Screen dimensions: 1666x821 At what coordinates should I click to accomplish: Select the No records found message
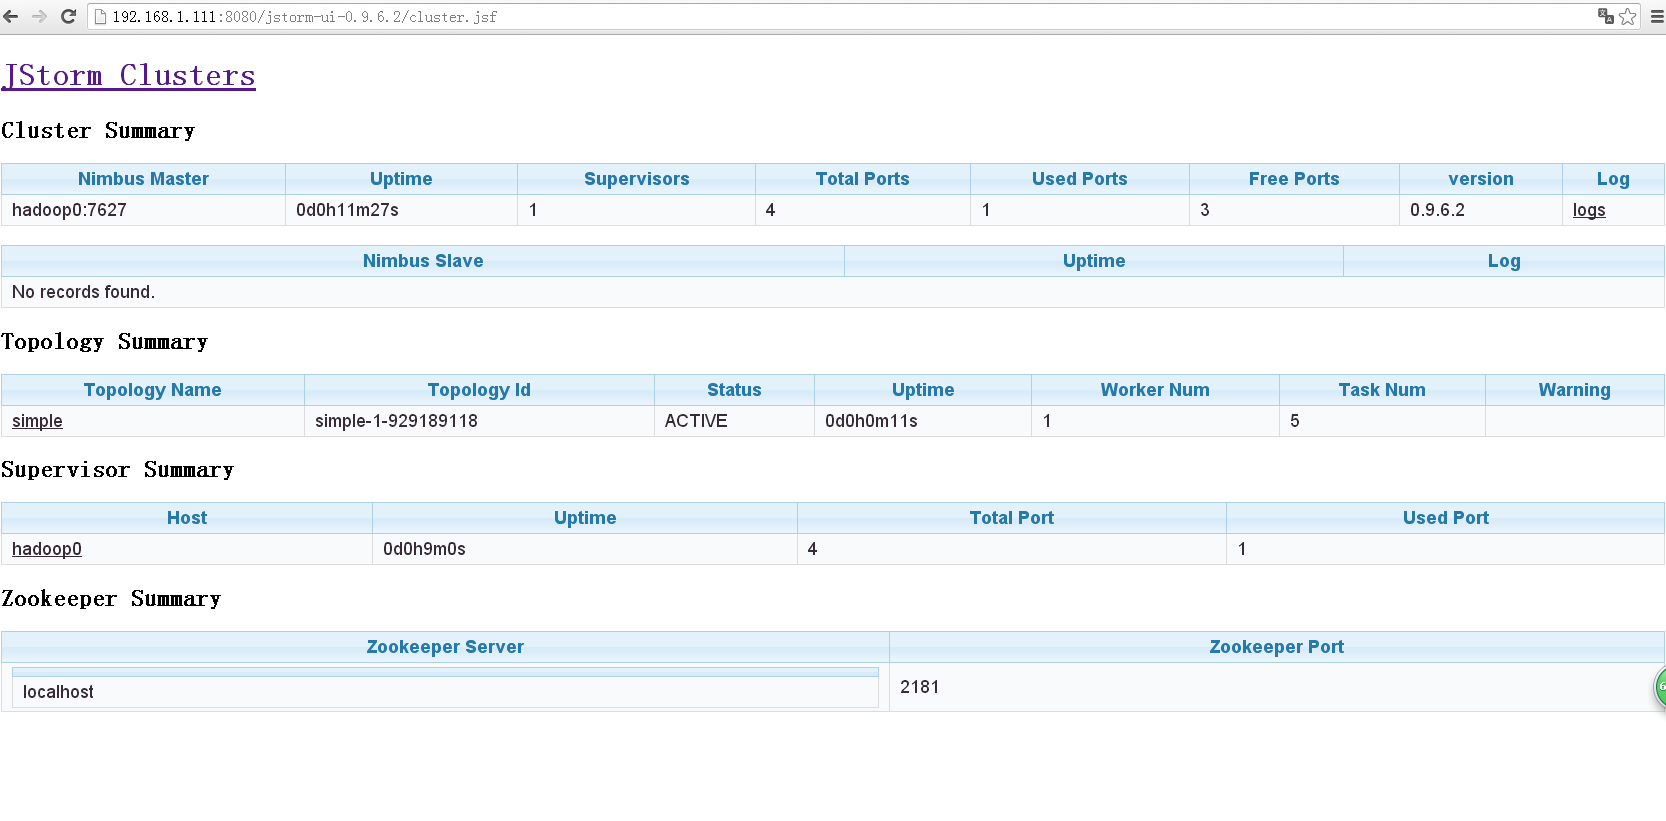83,292
